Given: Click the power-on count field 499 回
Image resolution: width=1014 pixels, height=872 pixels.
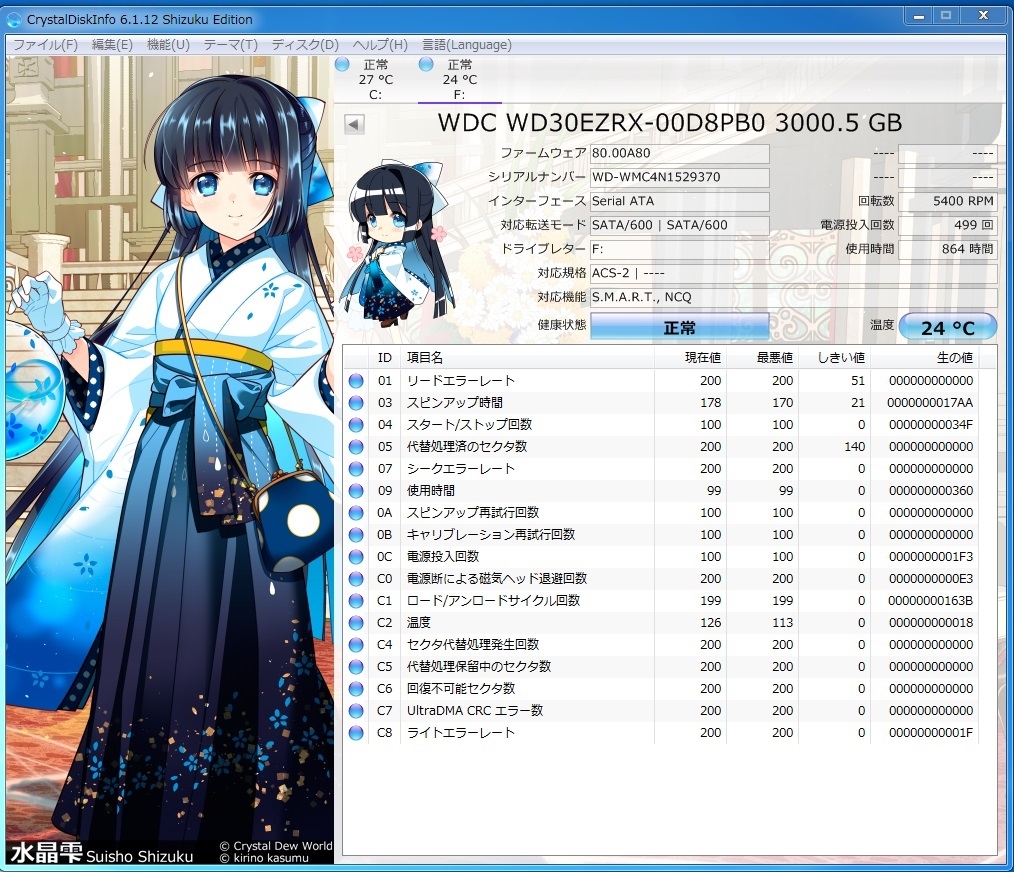Looking at the screenshot, I should click(948, 225).
